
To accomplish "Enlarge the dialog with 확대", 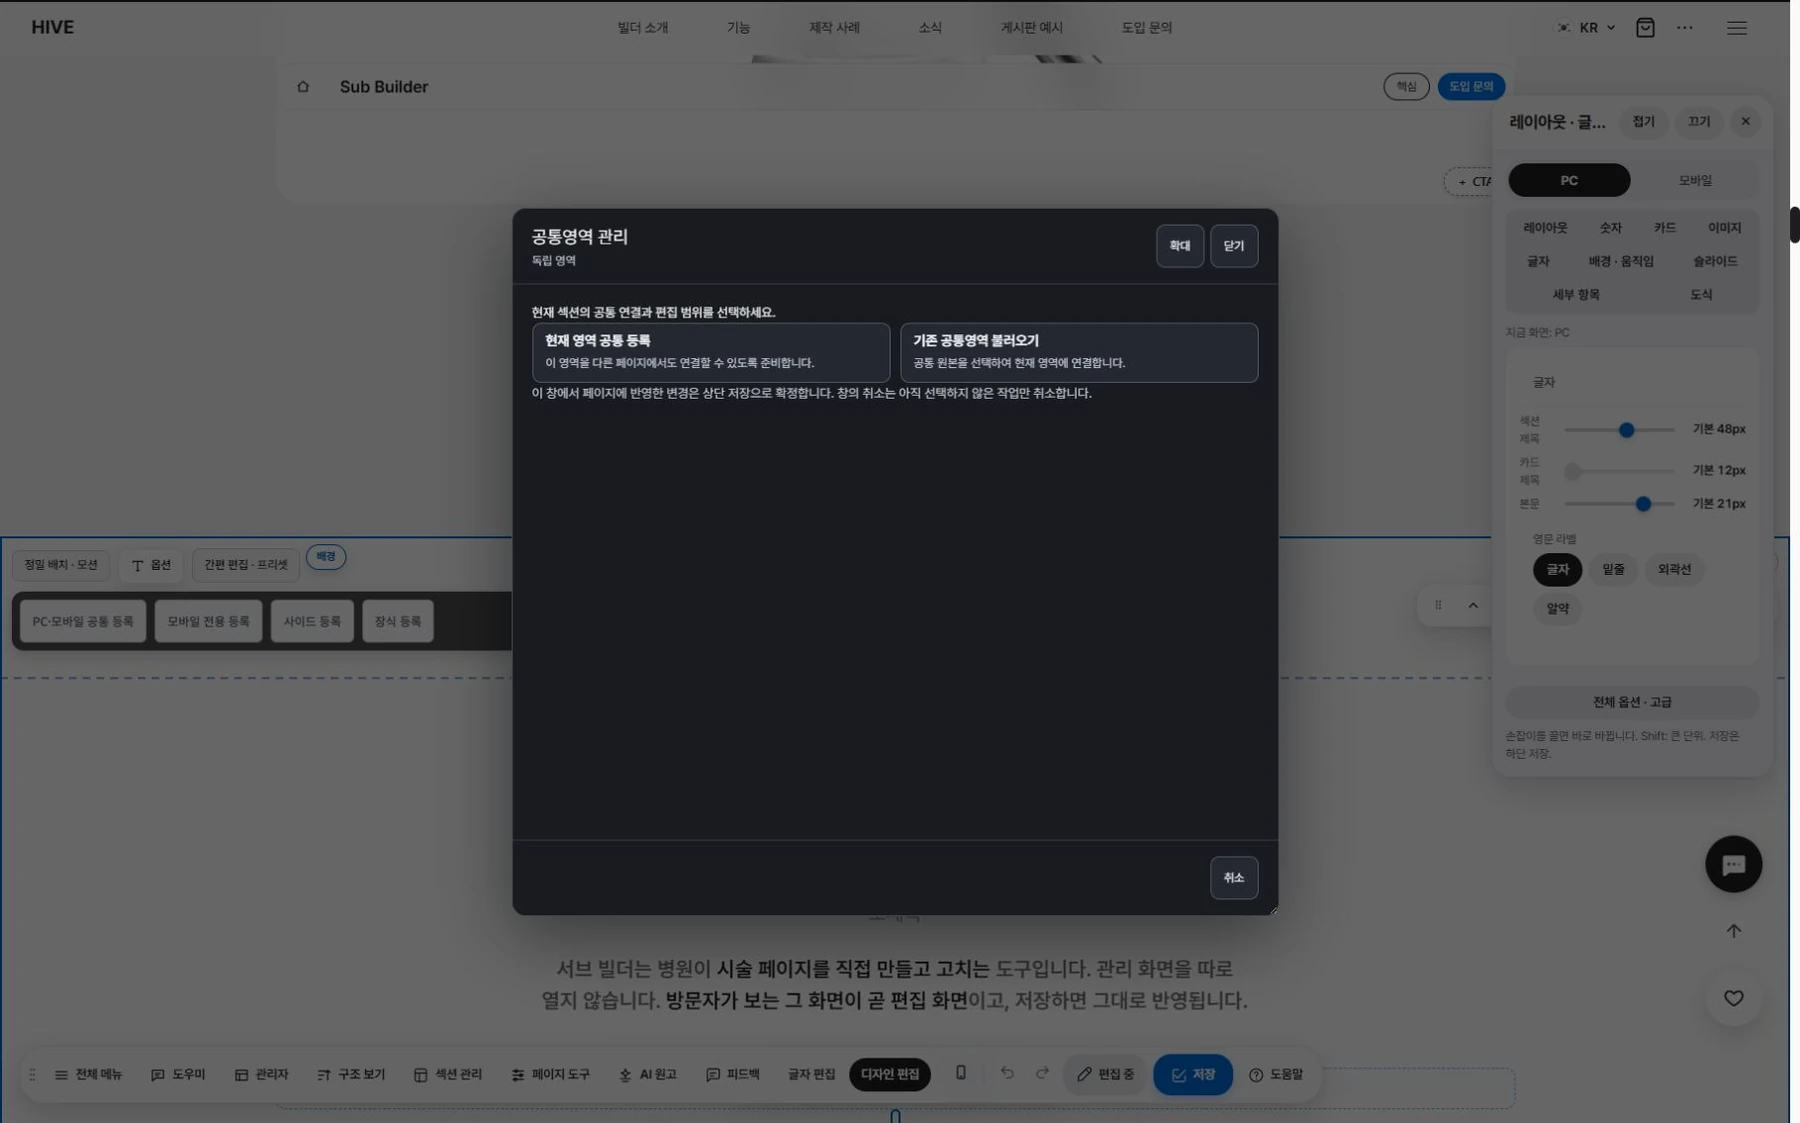I will click(x=1180, y=246).
